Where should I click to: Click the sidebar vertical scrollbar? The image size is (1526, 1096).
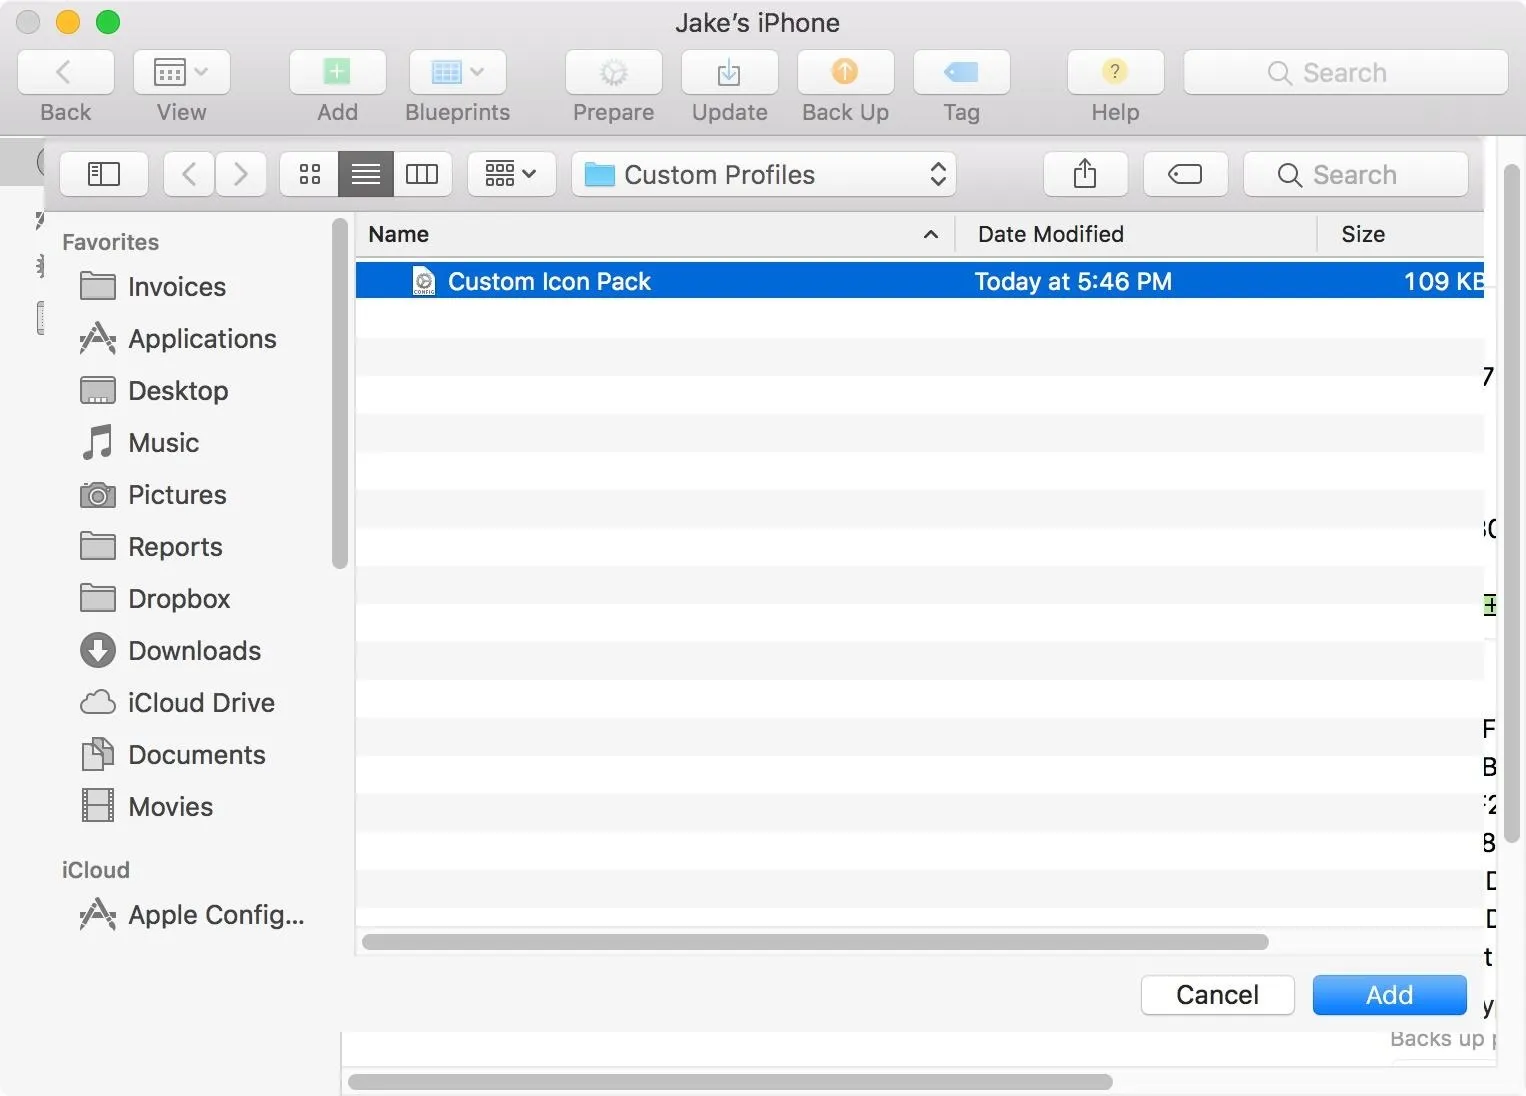click(340, 393)
